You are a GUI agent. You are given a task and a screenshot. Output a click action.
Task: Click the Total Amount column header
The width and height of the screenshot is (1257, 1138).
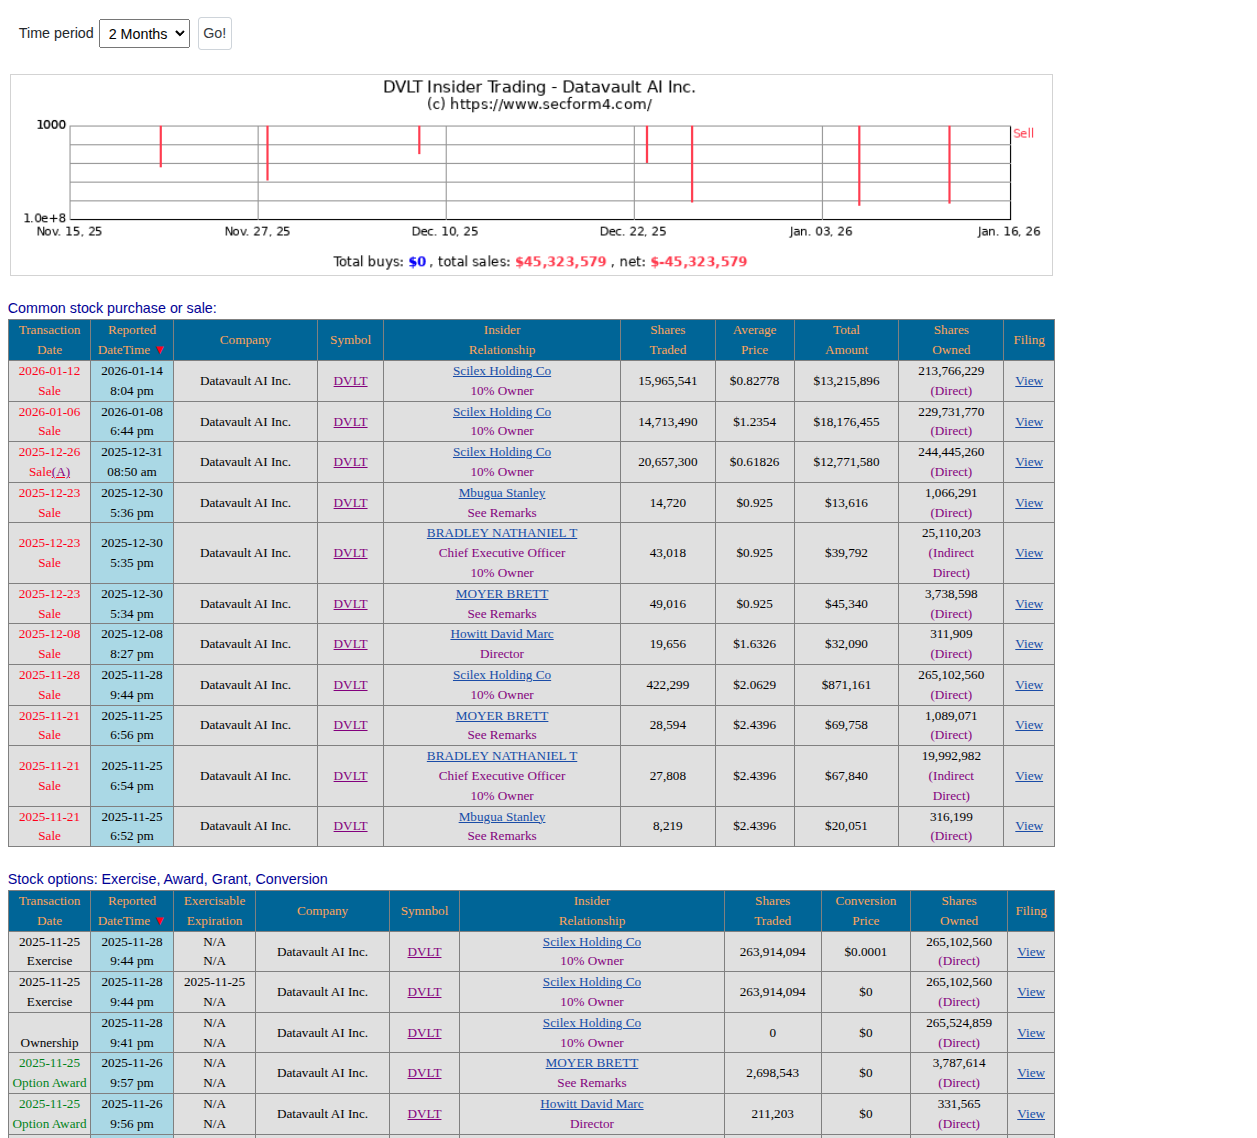[x=847, y=340]
